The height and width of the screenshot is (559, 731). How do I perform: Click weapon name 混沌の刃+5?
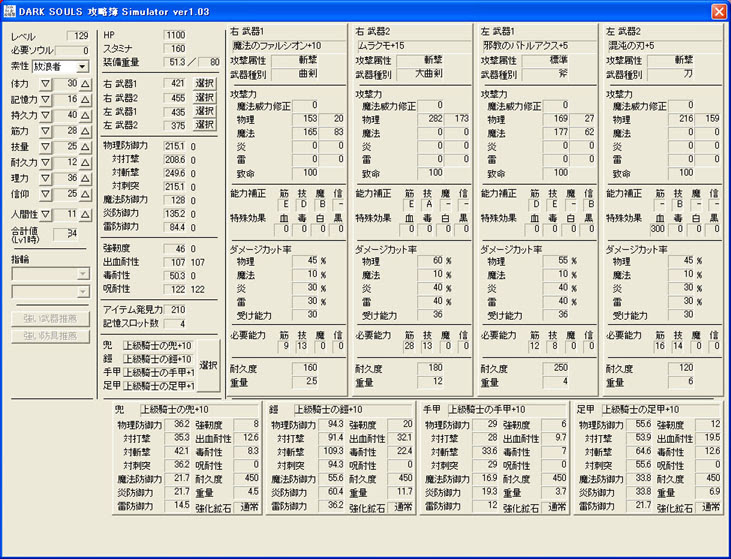[665, 46]
